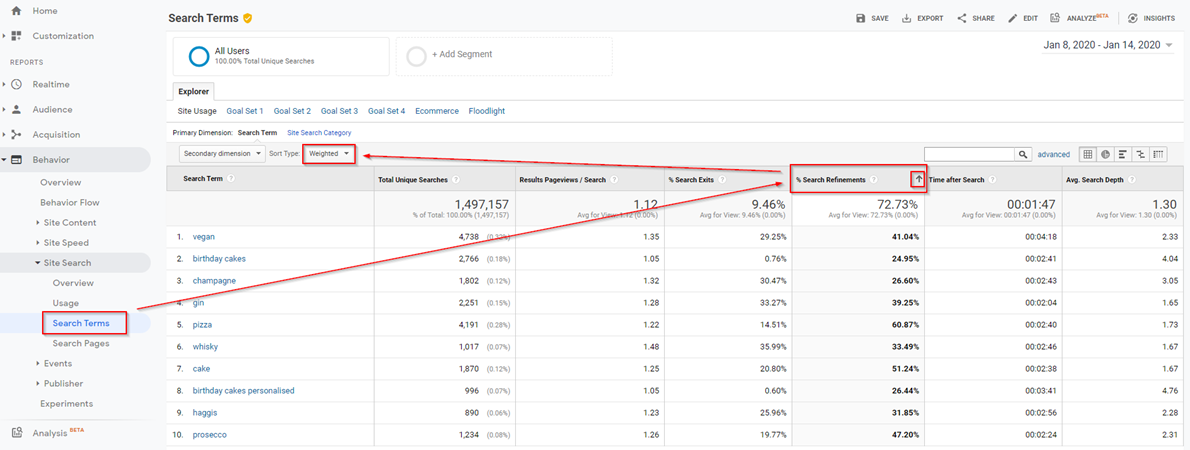Click help icon beside Total Unique Searches

(455, 180)
